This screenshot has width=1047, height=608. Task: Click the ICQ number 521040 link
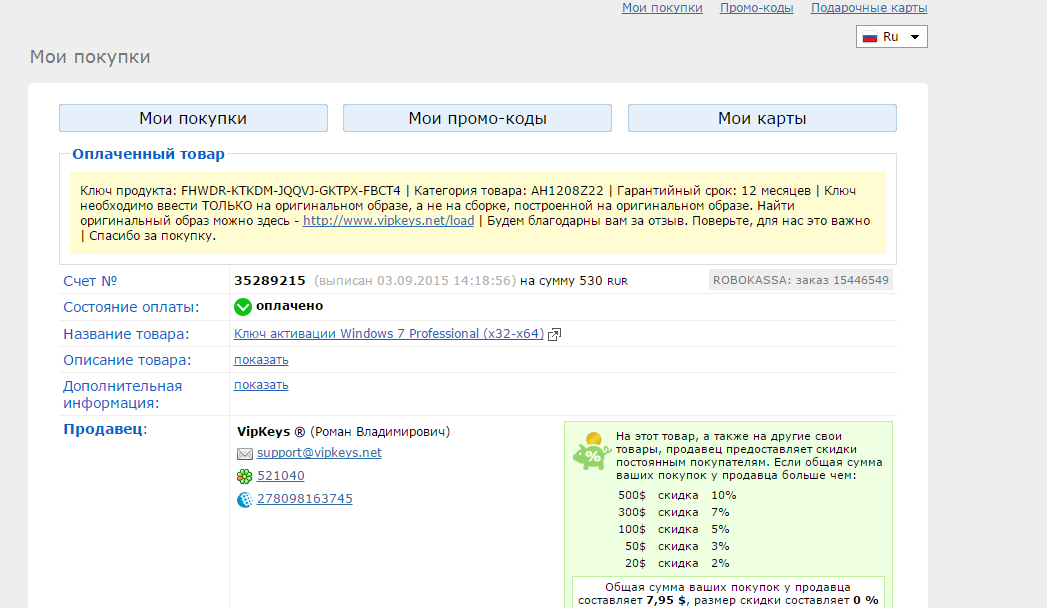(281, 476)
